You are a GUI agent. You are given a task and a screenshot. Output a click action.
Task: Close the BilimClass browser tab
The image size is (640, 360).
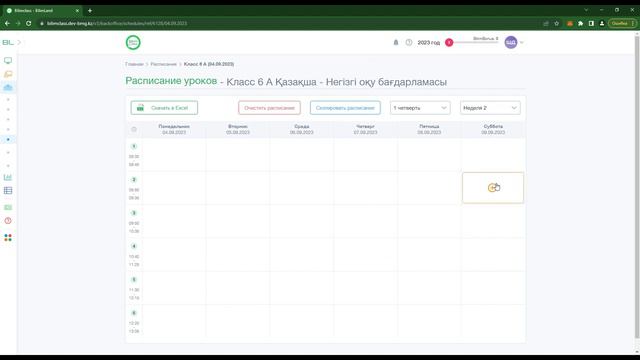point(77,11)
